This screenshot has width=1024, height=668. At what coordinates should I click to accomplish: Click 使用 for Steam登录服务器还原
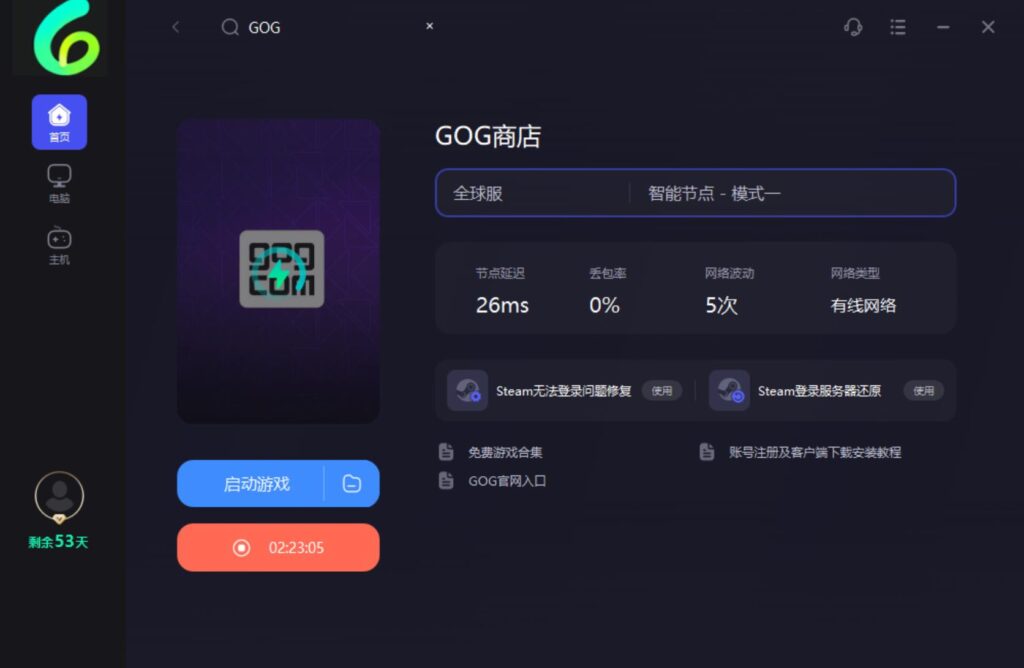[x=923, y=391]
